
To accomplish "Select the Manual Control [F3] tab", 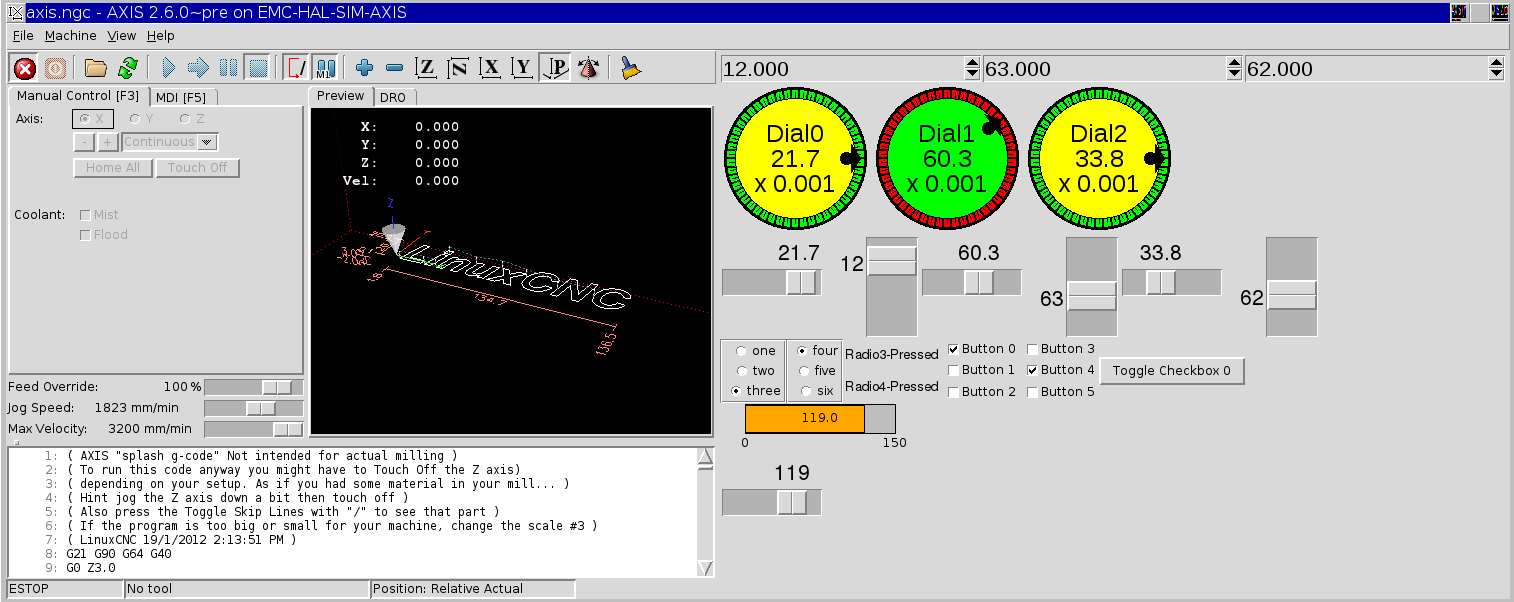I will coord(78,96).
